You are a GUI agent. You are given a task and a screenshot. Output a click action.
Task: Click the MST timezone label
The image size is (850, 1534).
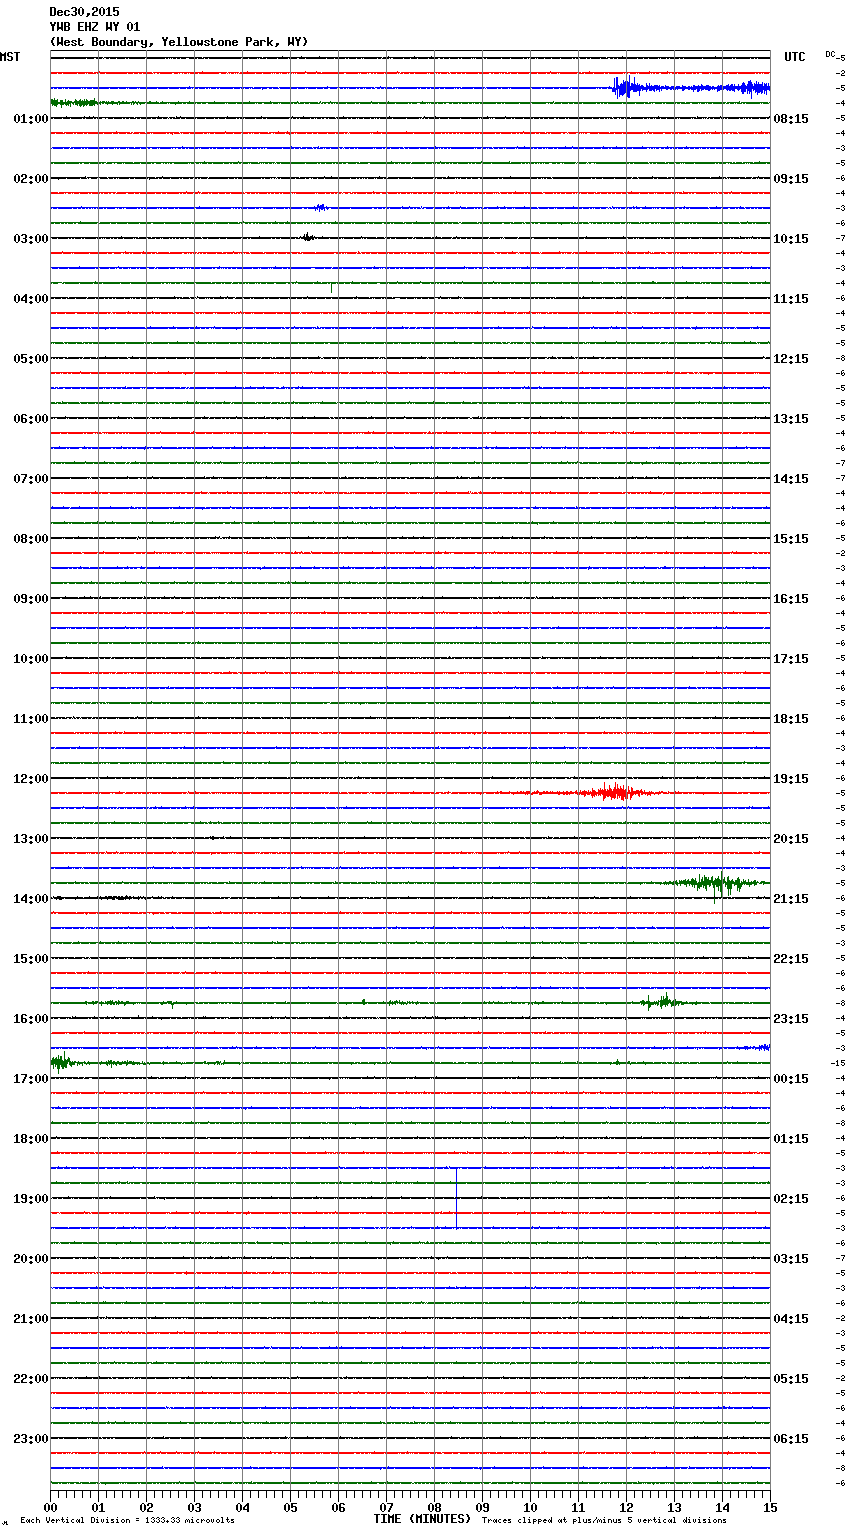coord(10,57)
